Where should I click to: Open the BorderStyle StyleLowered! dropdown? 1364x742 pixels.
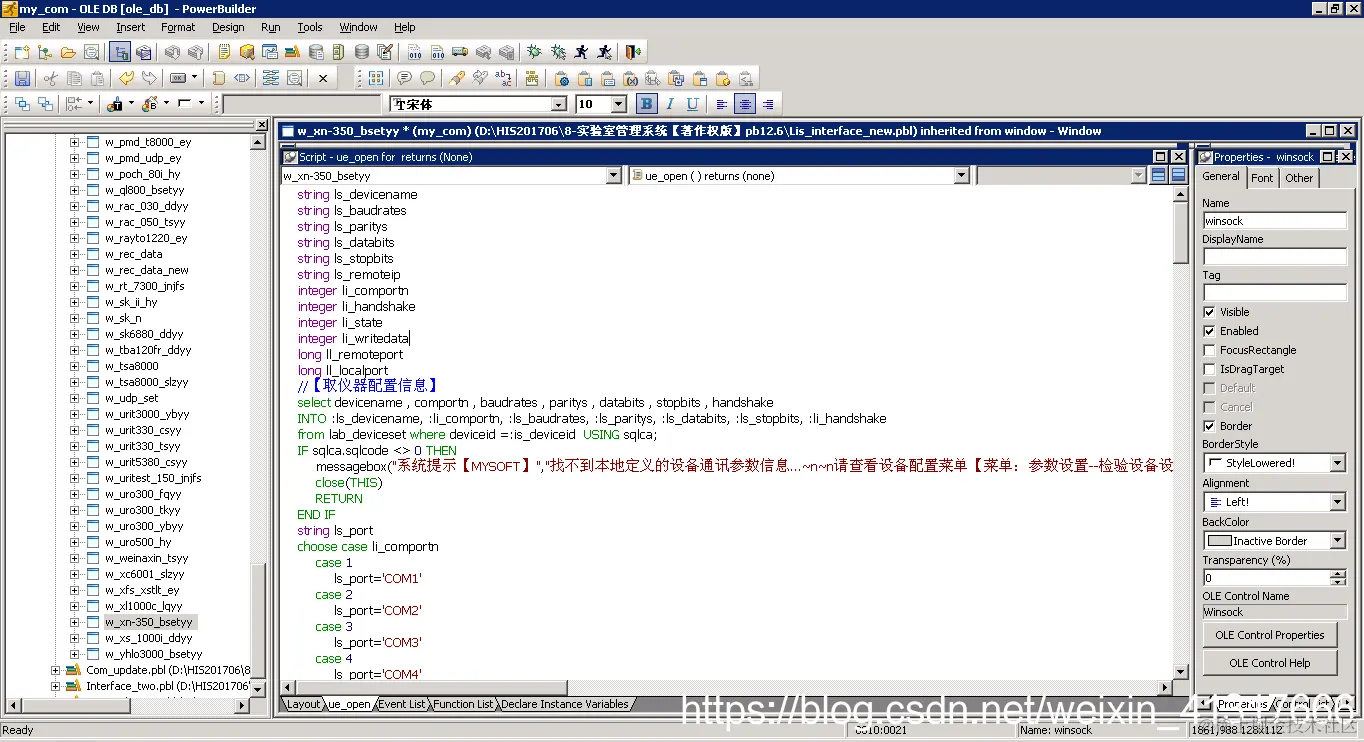coord(1338,463)
